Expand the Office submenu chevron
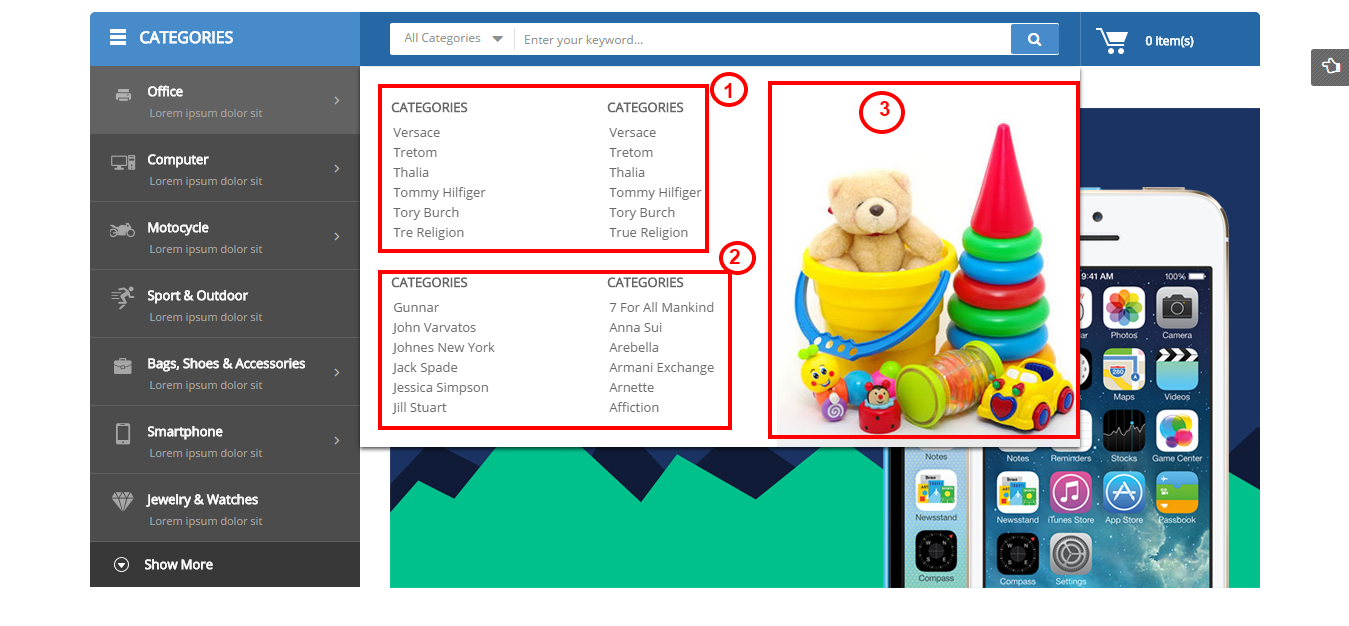Screen dimensions: 1349x626 (x=337, y=100)
